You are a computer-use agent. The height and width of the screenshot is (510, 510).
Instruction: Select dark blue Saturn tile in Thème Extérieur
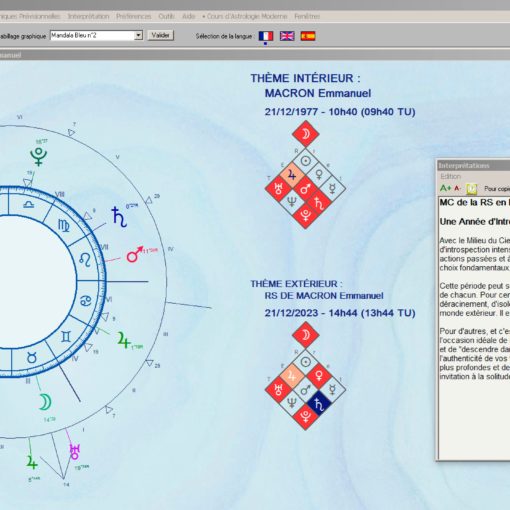(319, 403)
